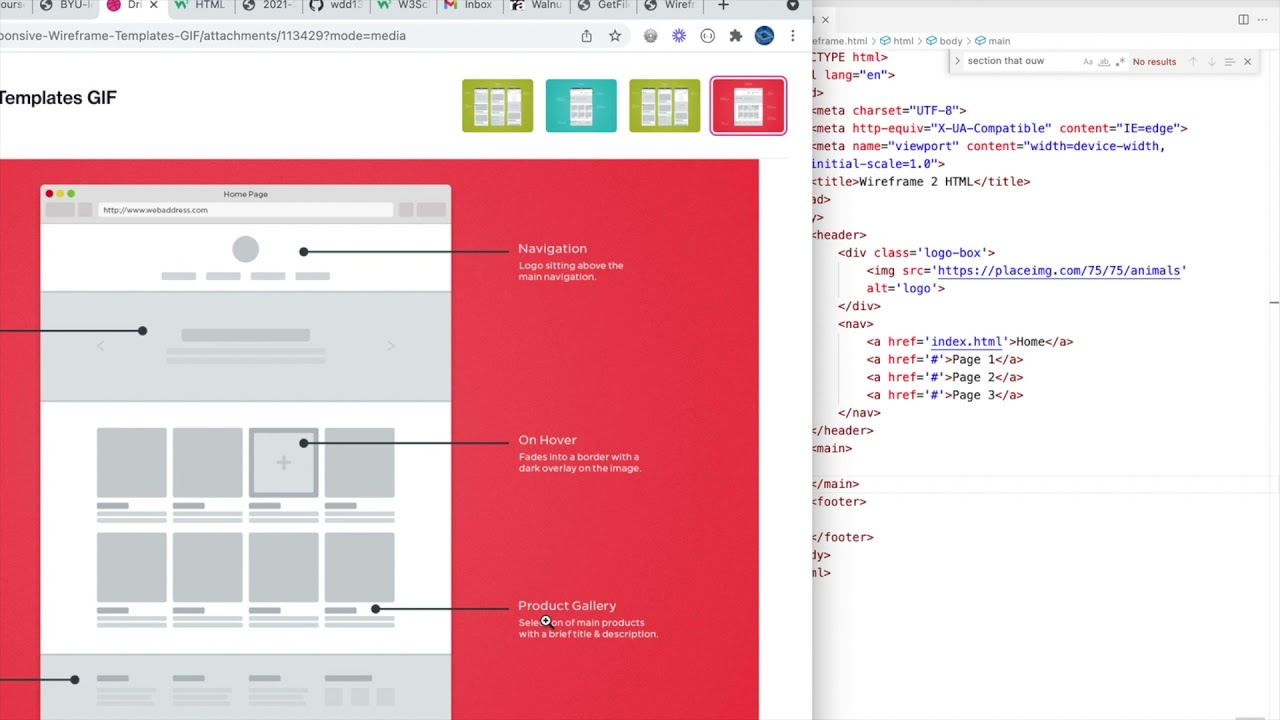Bookmark this page with the star icon
This screenshot has width=1280, height=720.
tap(615, 36)
